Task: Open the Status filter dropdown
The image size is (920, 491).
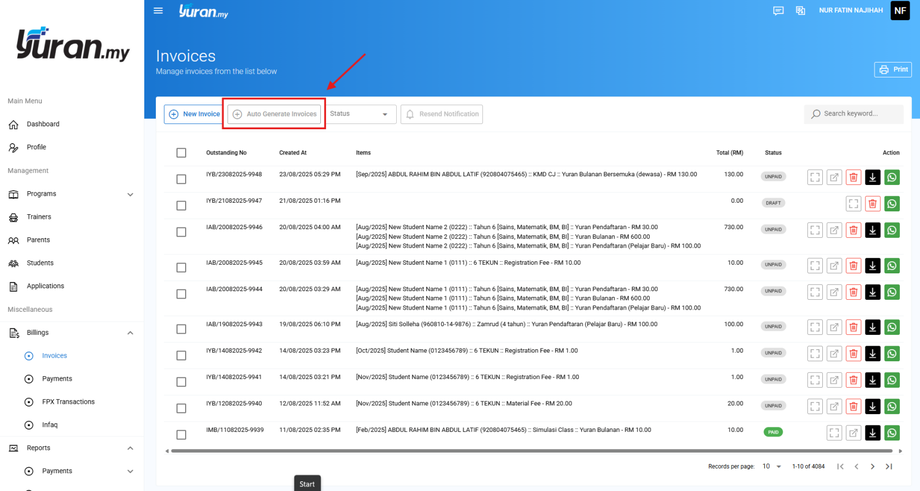Action: pos(360,114)
